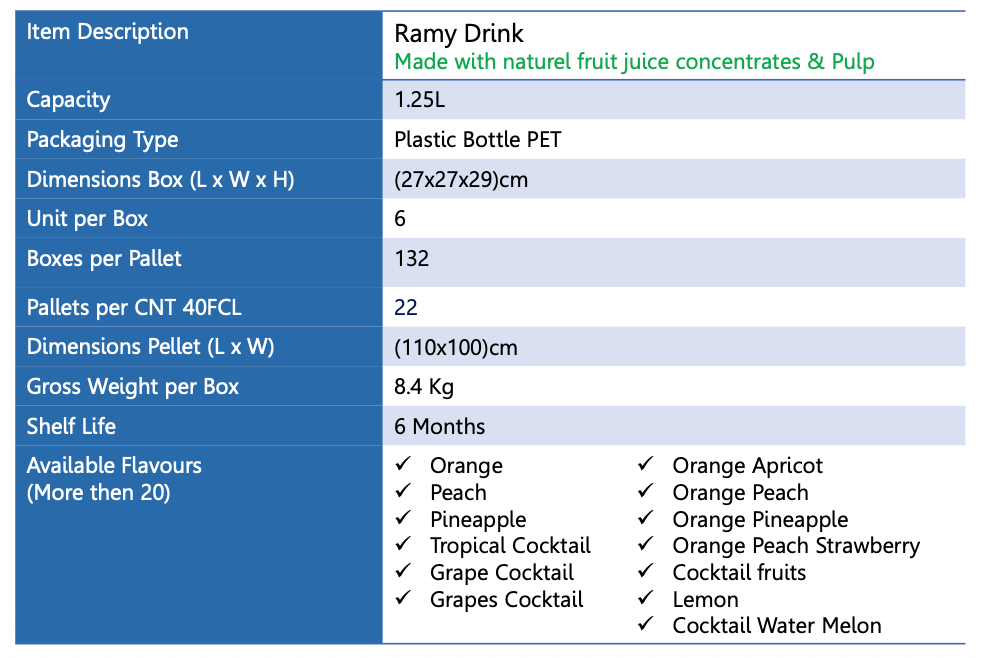Click the tick mark beside Grapes Cocktail

tap(403, 599)
